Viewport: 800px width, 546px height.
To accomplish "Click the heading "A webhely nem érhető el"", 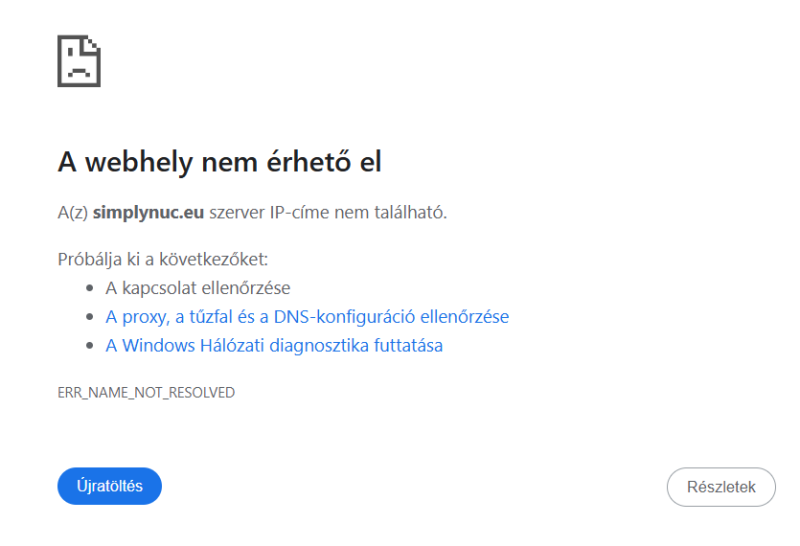I will (219, 162).
